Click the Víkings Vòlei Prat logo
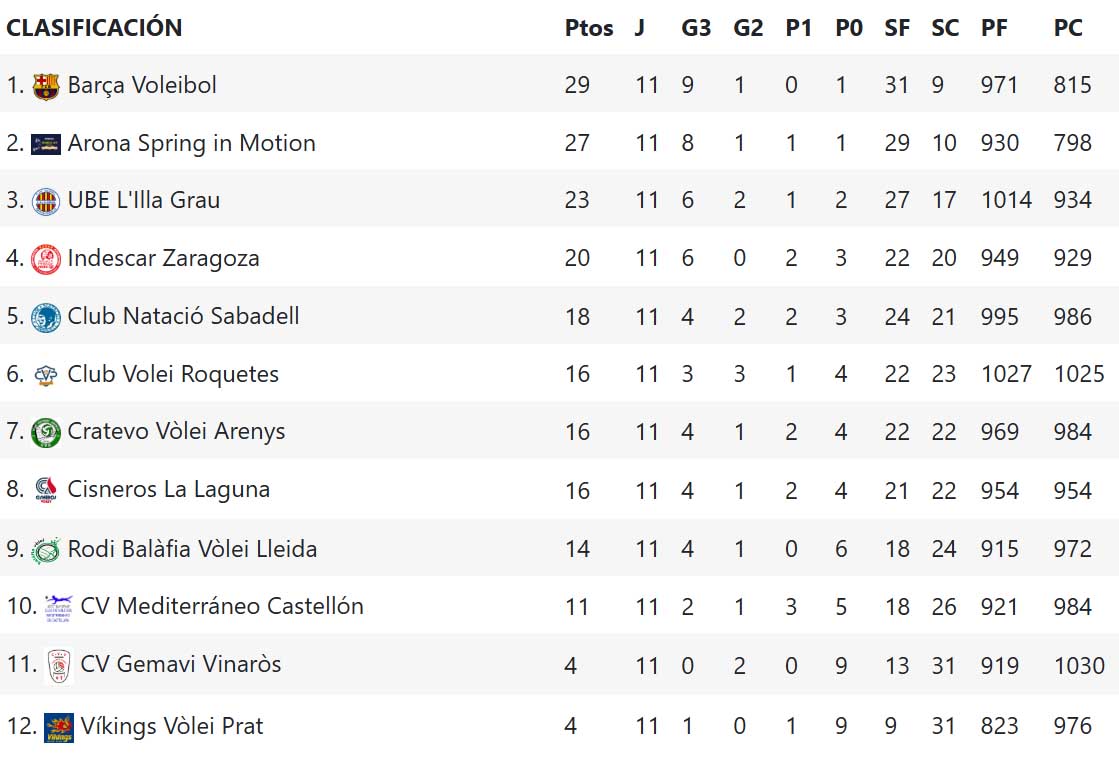 click(59, 727)
